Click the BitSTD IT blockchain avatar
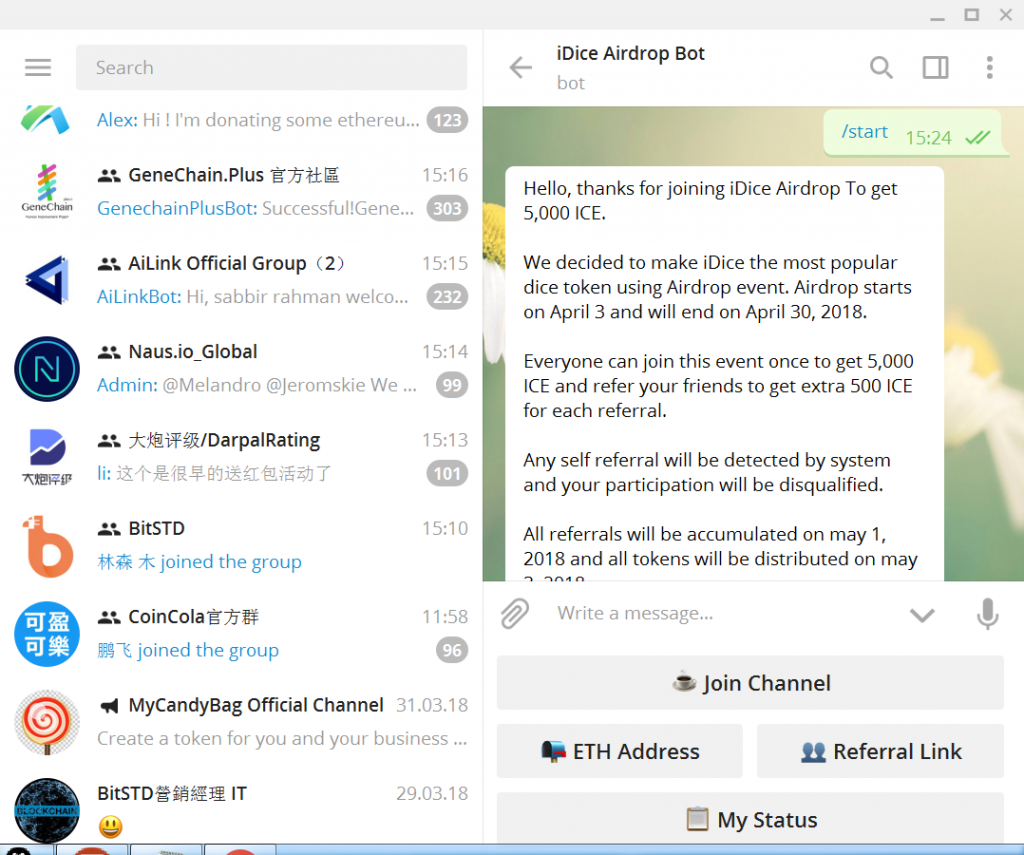 pyautogui.click(x=47, y=811)
